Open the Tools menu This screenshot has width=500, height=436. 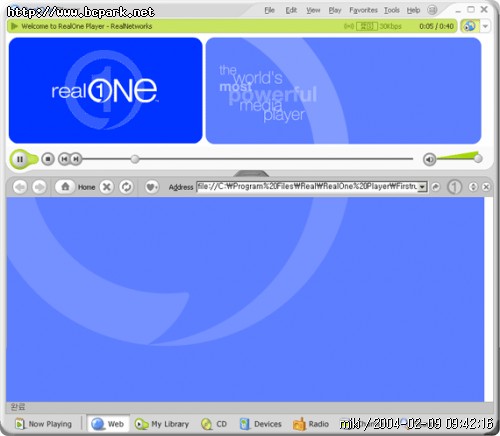tap(391, 10)
